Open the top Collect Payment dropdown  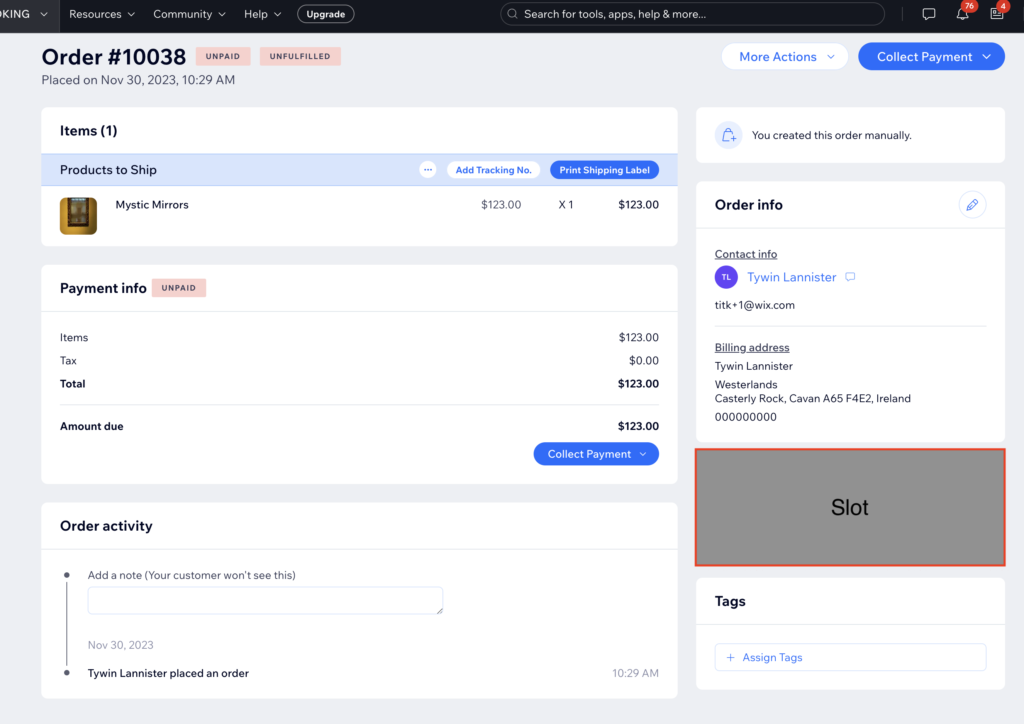coord(931,57)
